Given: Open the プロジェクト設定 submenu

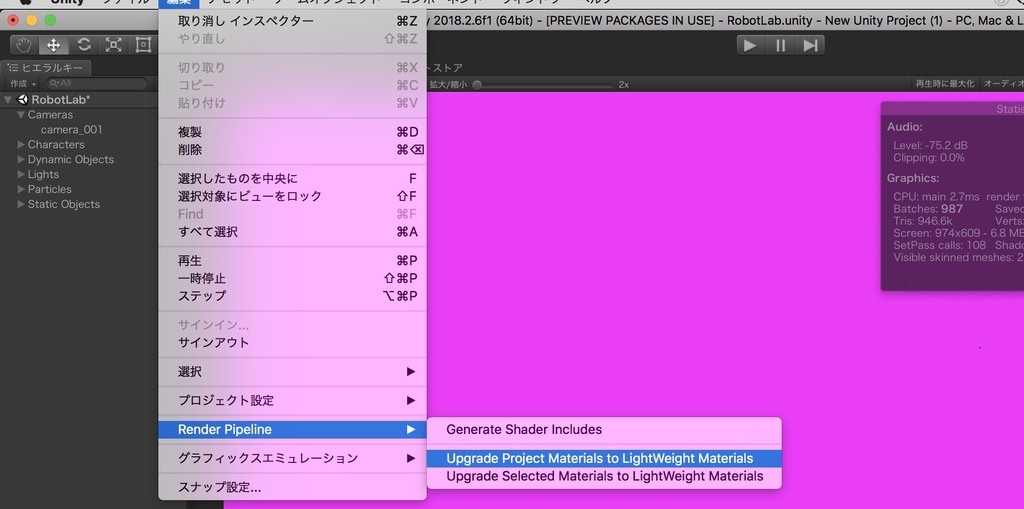Looking at the screenshot, I should [292, 401].
